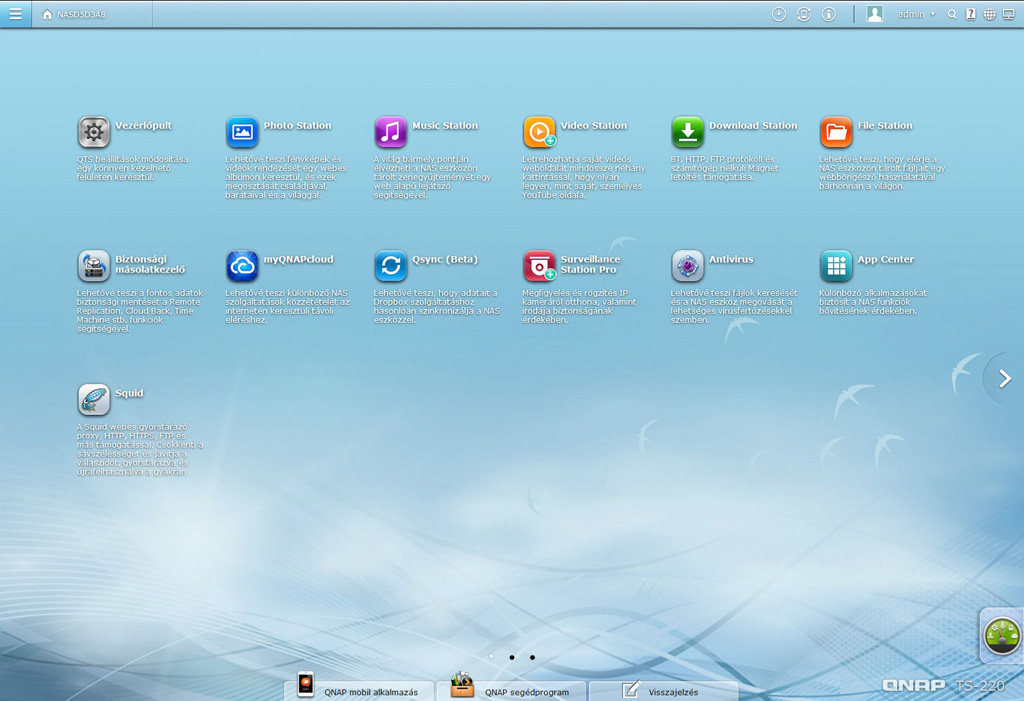Click the Surveillance Station Pro label text
Viewport: 1024px width, 701px height.
(590, 264)
